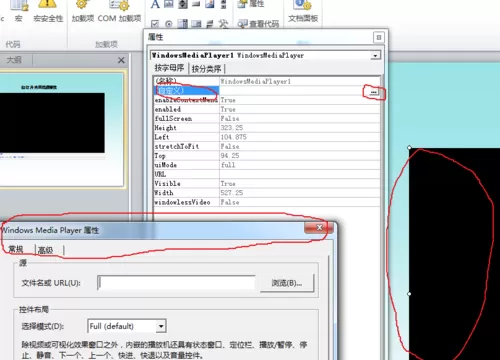Select the OptionButton control tool
This screenshot has height=360, width=500.
coord(169,24)
